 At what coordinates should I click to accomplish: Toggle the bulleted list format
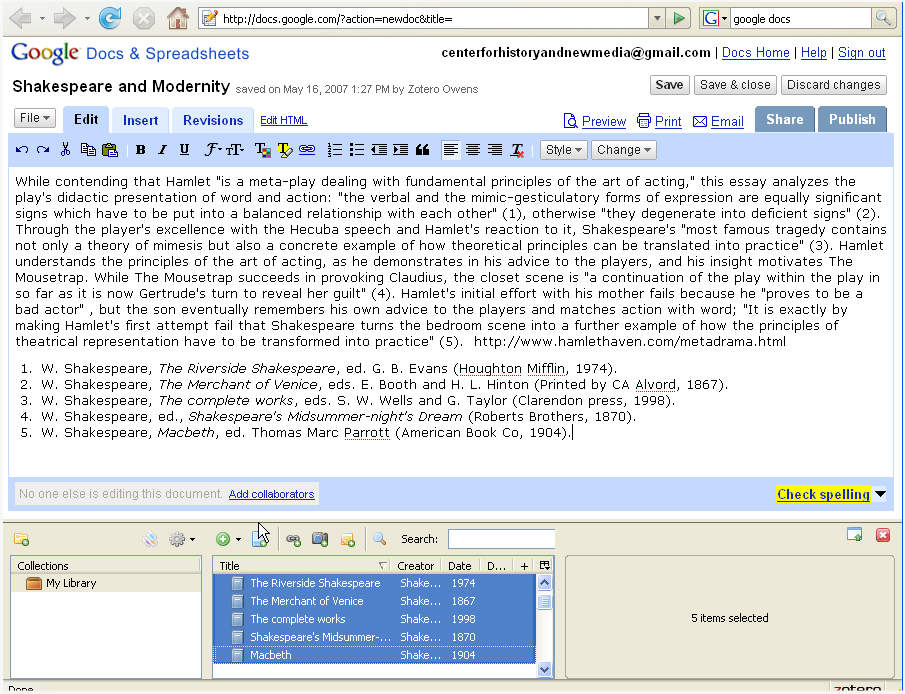pyautogui.click(x=357, y=150)
